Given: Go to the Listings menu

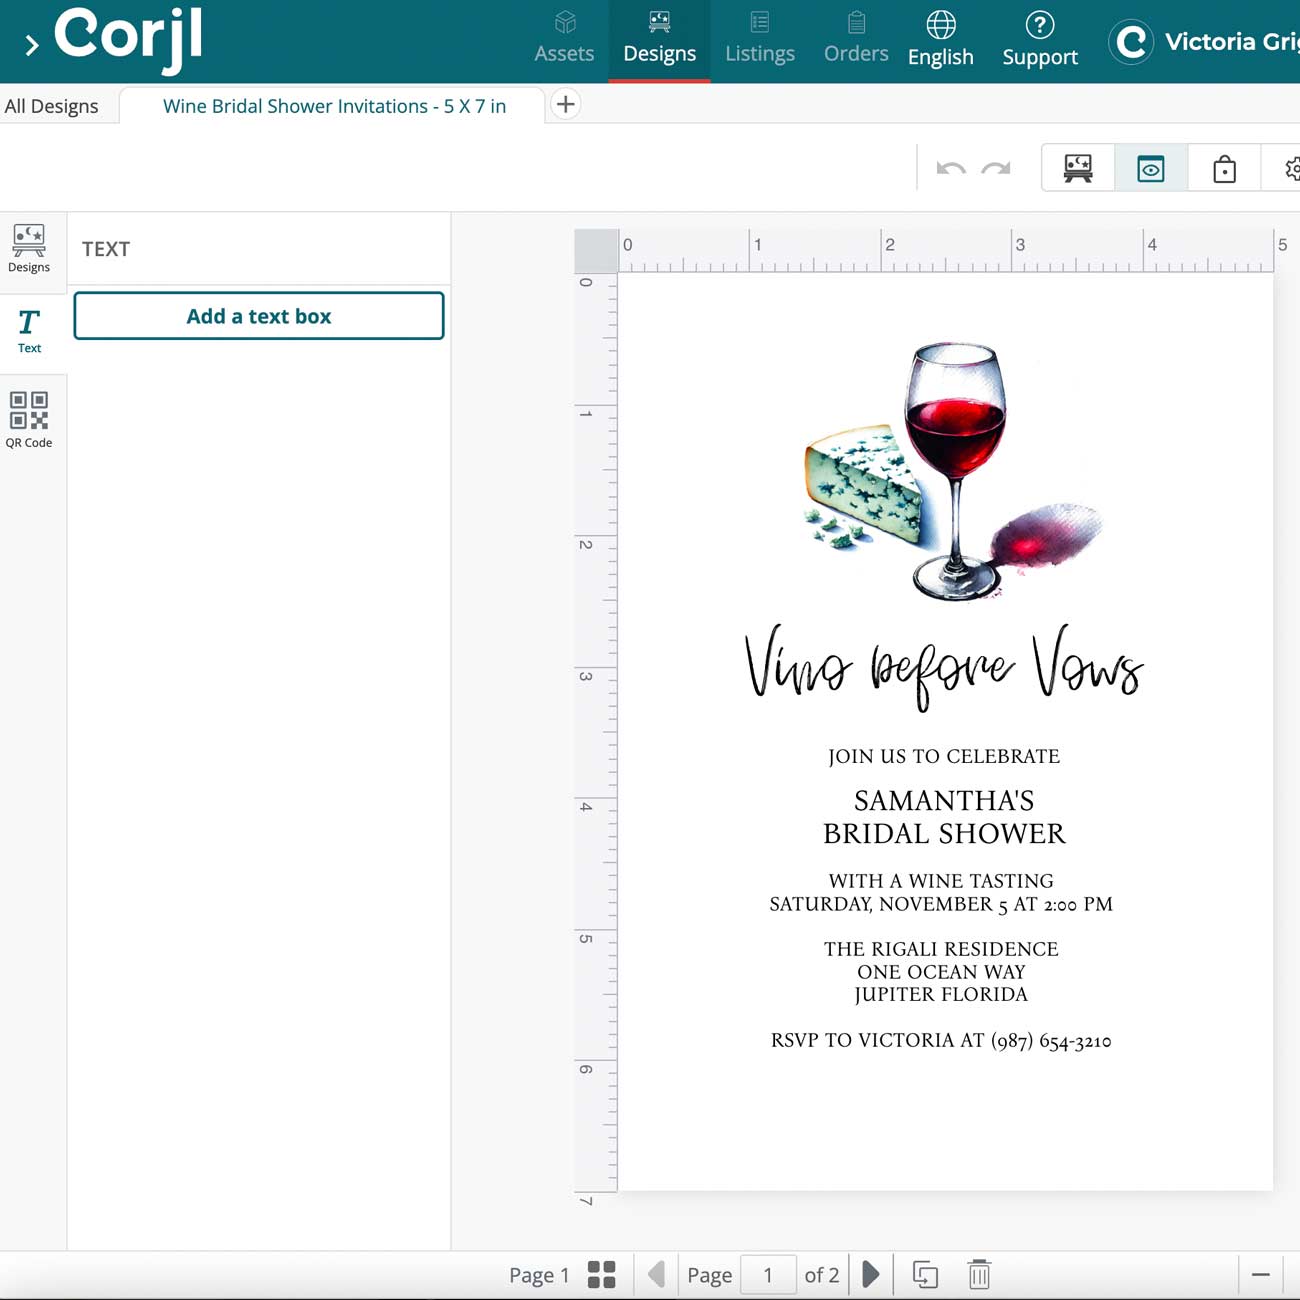Looking at the screenshot, I should coord(759,40).
